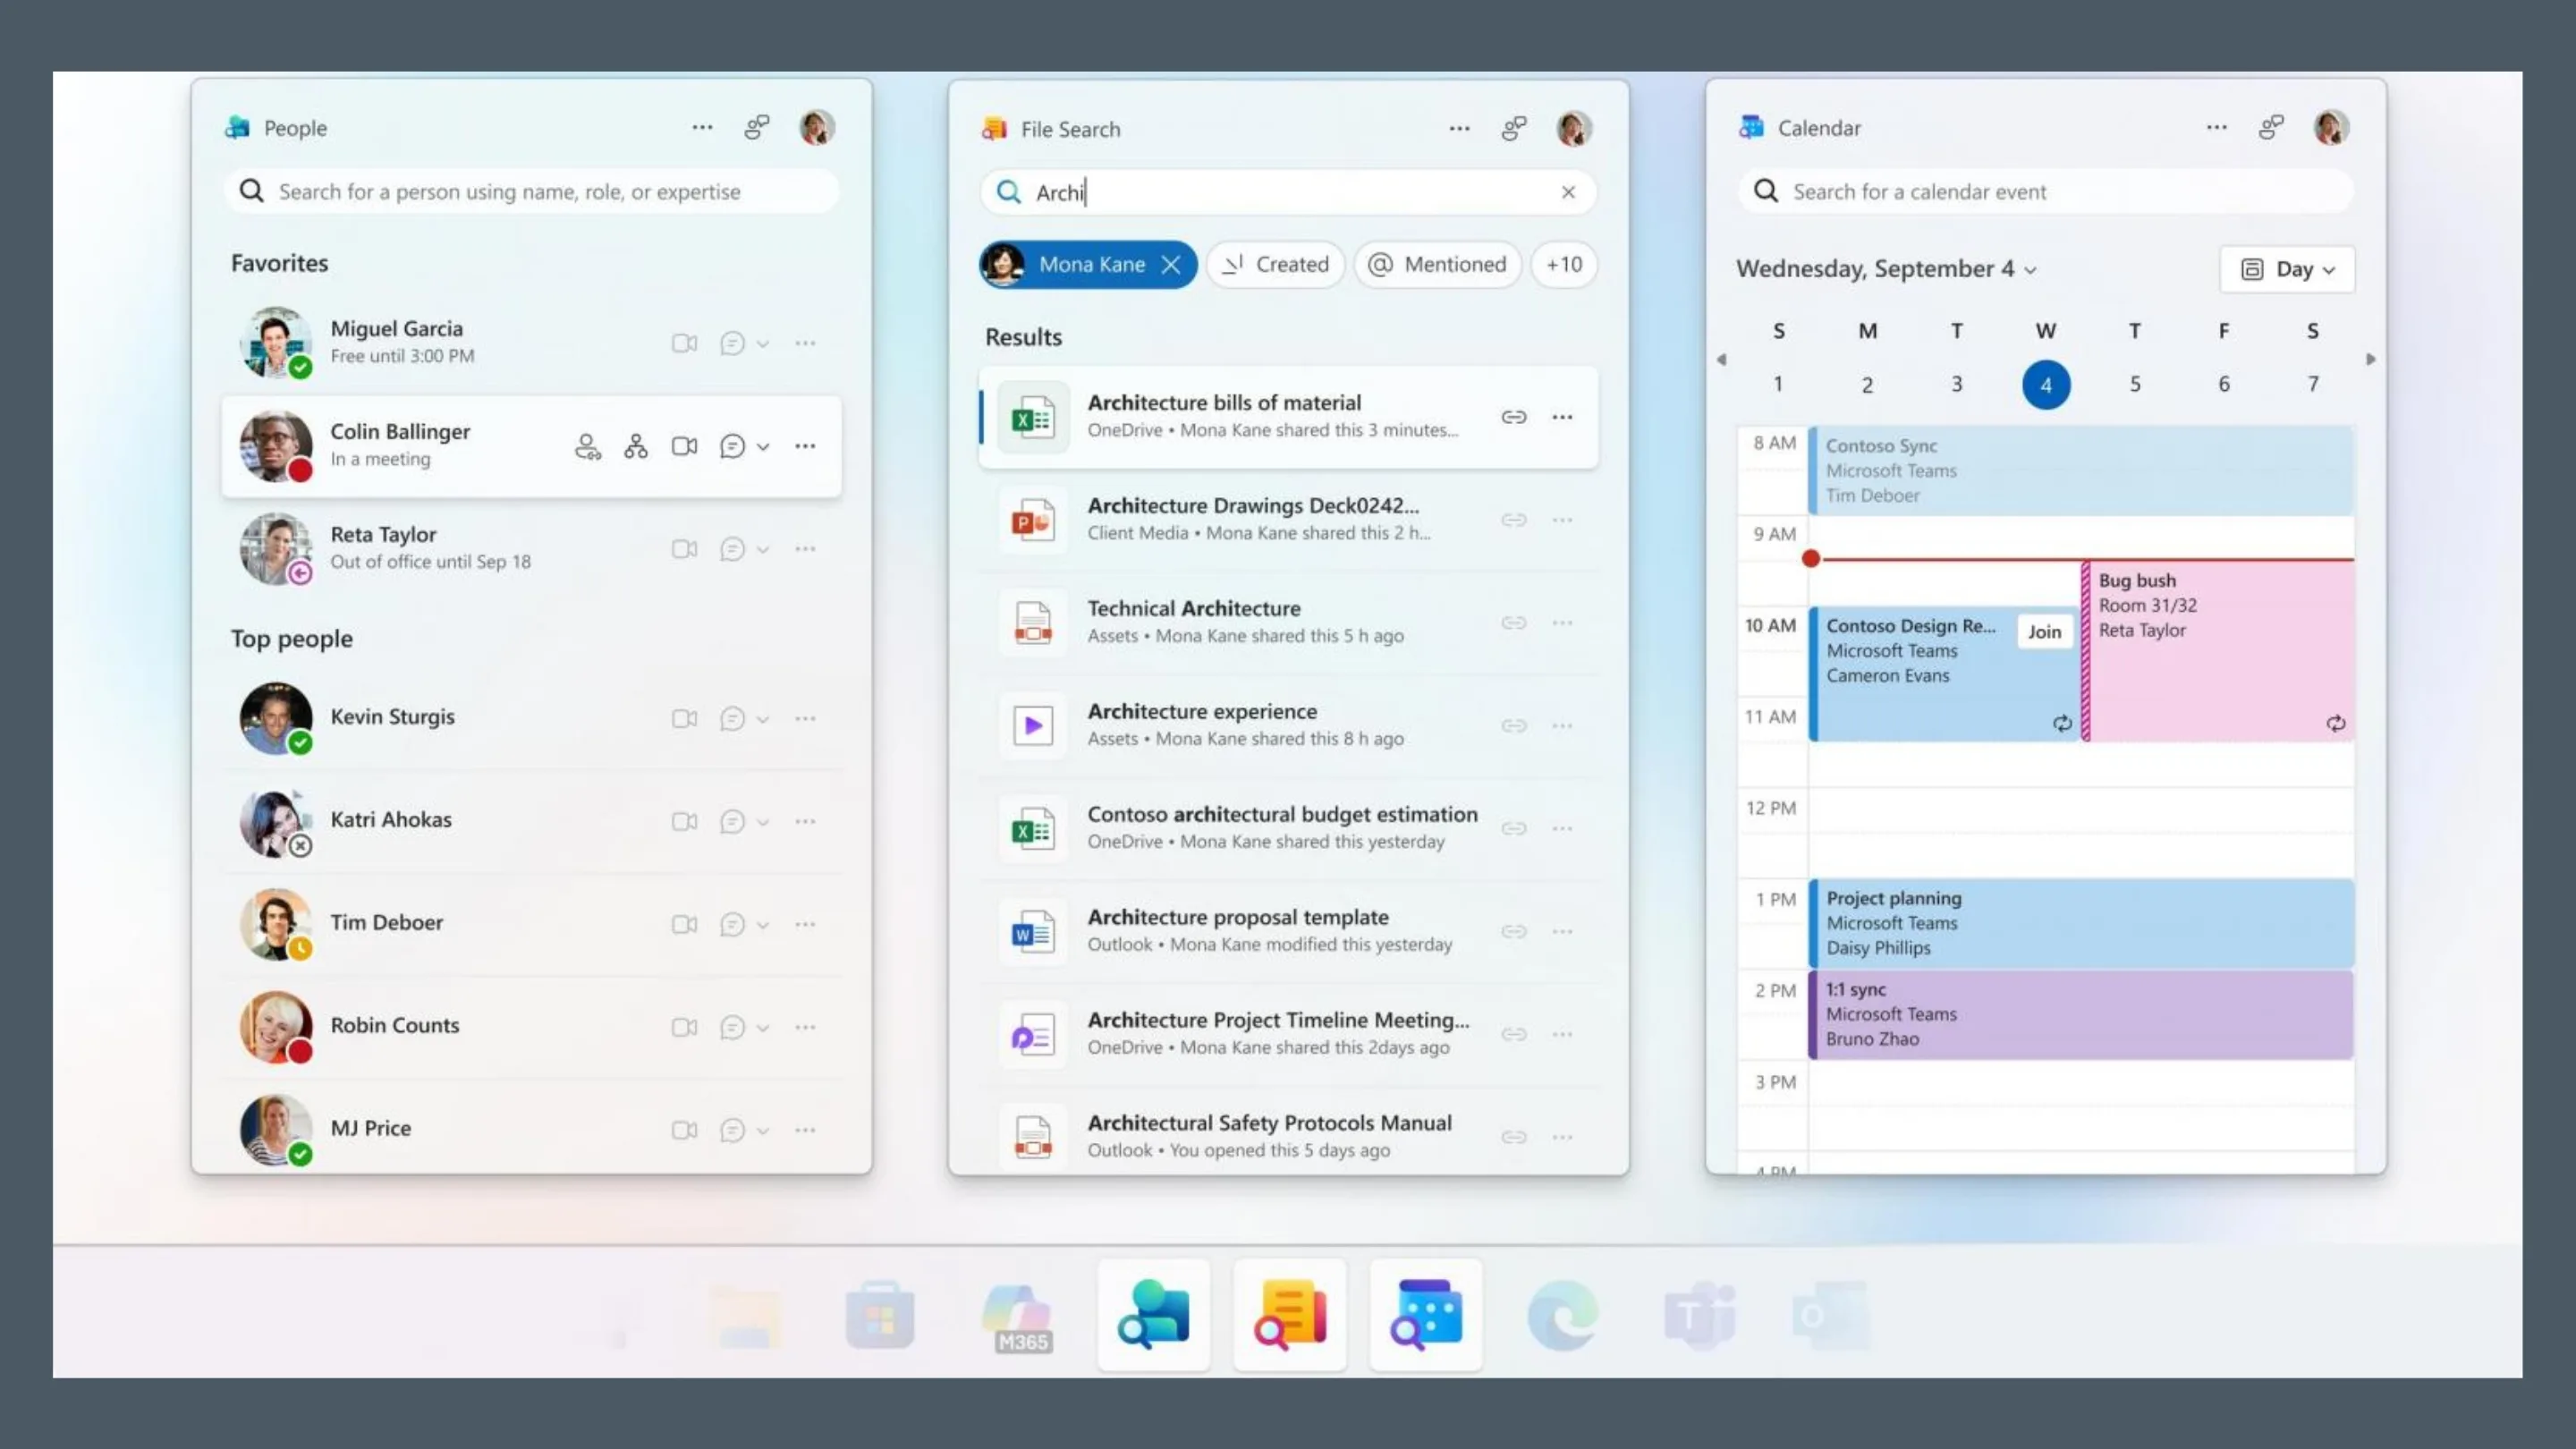
Task: Copy link for Architecture bills of material
Action: click(1514, 417)
